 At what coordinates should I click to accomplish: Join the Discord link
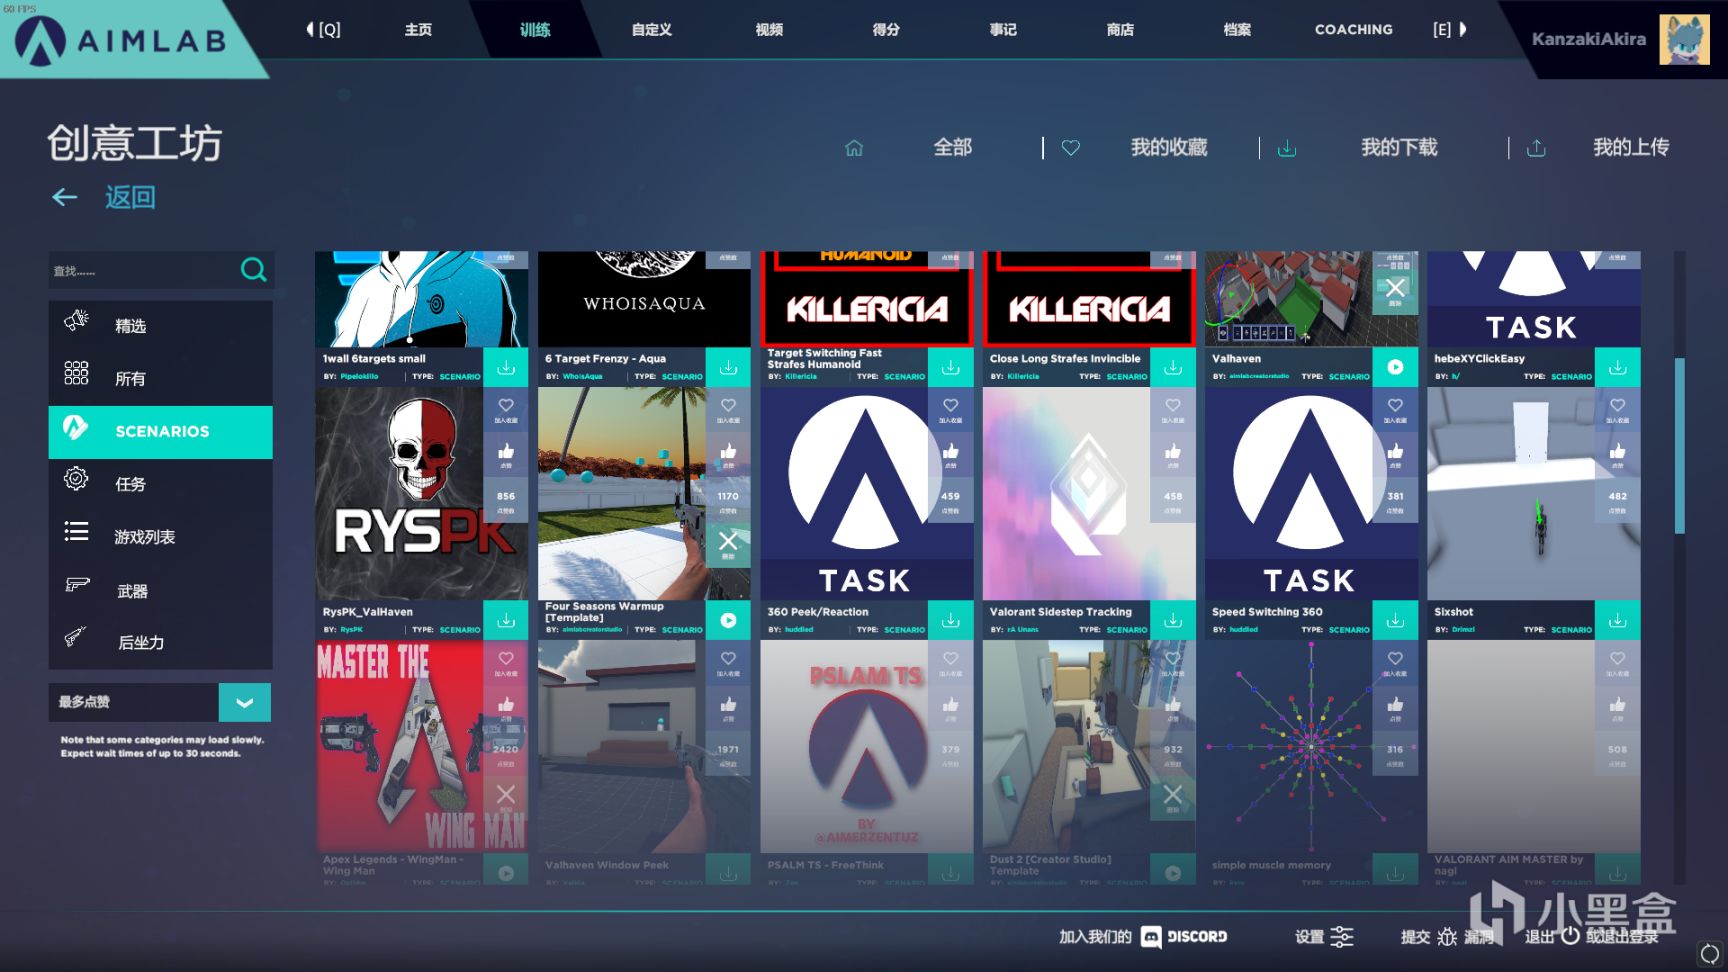click(x=1143, y=936)
